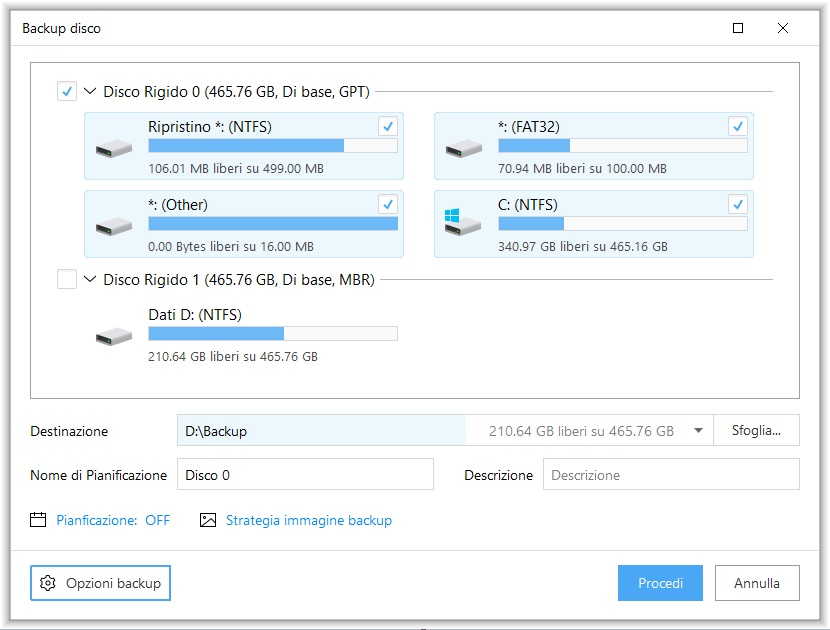Click the calendar icon beside Pianficazione
Image resolution: width=830 pixels, height=630 pixels.
click(39, 520)
